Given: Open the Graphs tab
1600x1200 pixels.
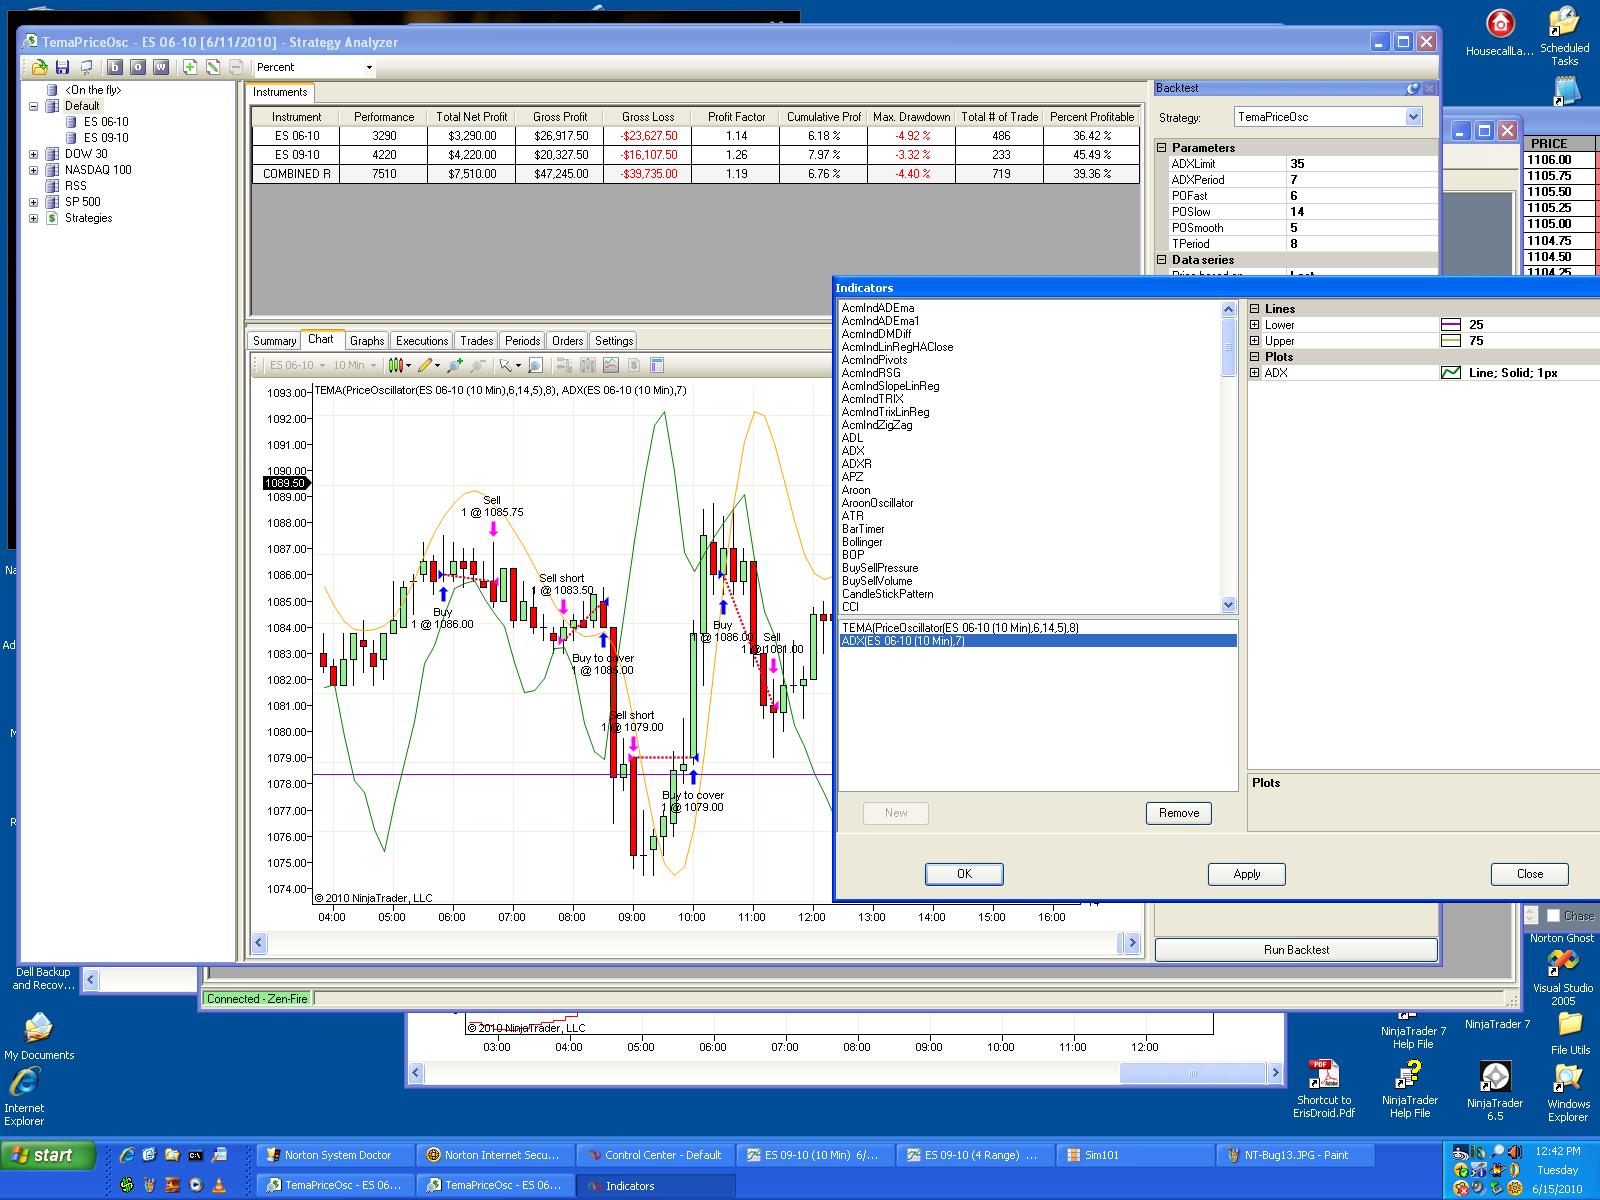Looking at the screenshot, I should coord(367,341).
